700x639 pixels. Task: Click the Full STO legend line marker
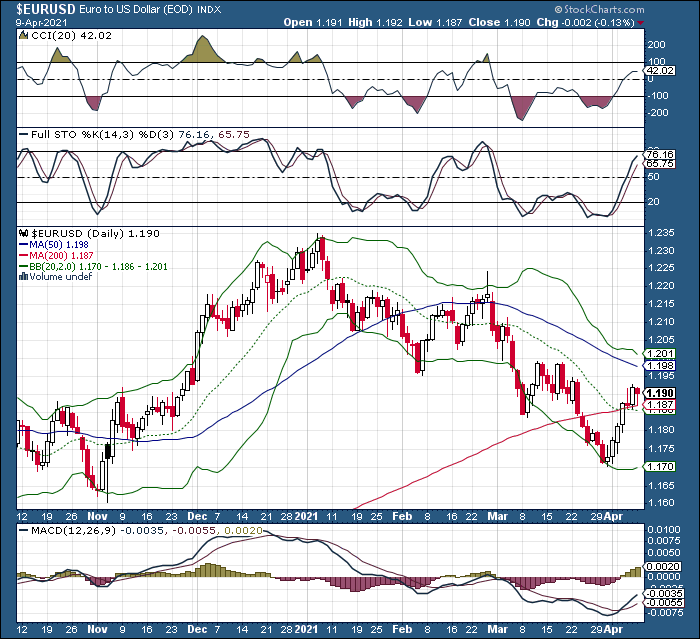24,134
